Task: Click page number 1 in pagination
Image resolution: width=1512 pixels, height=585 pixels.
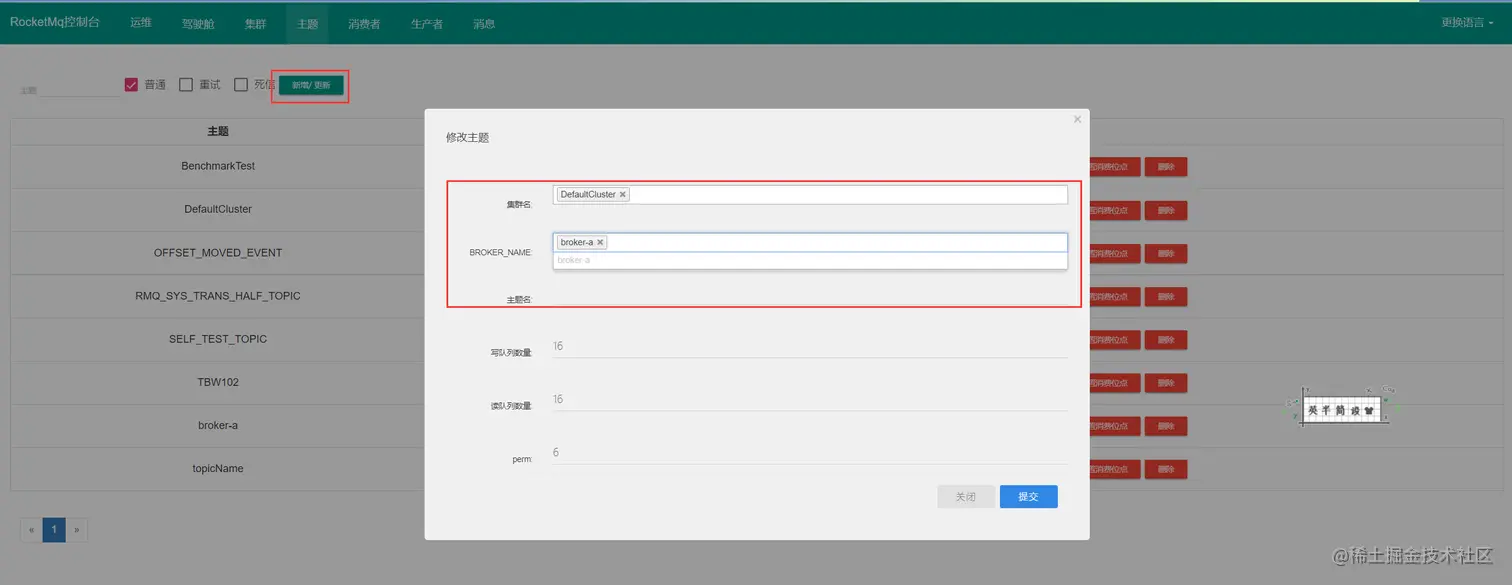Action: (x=54, y=530)
